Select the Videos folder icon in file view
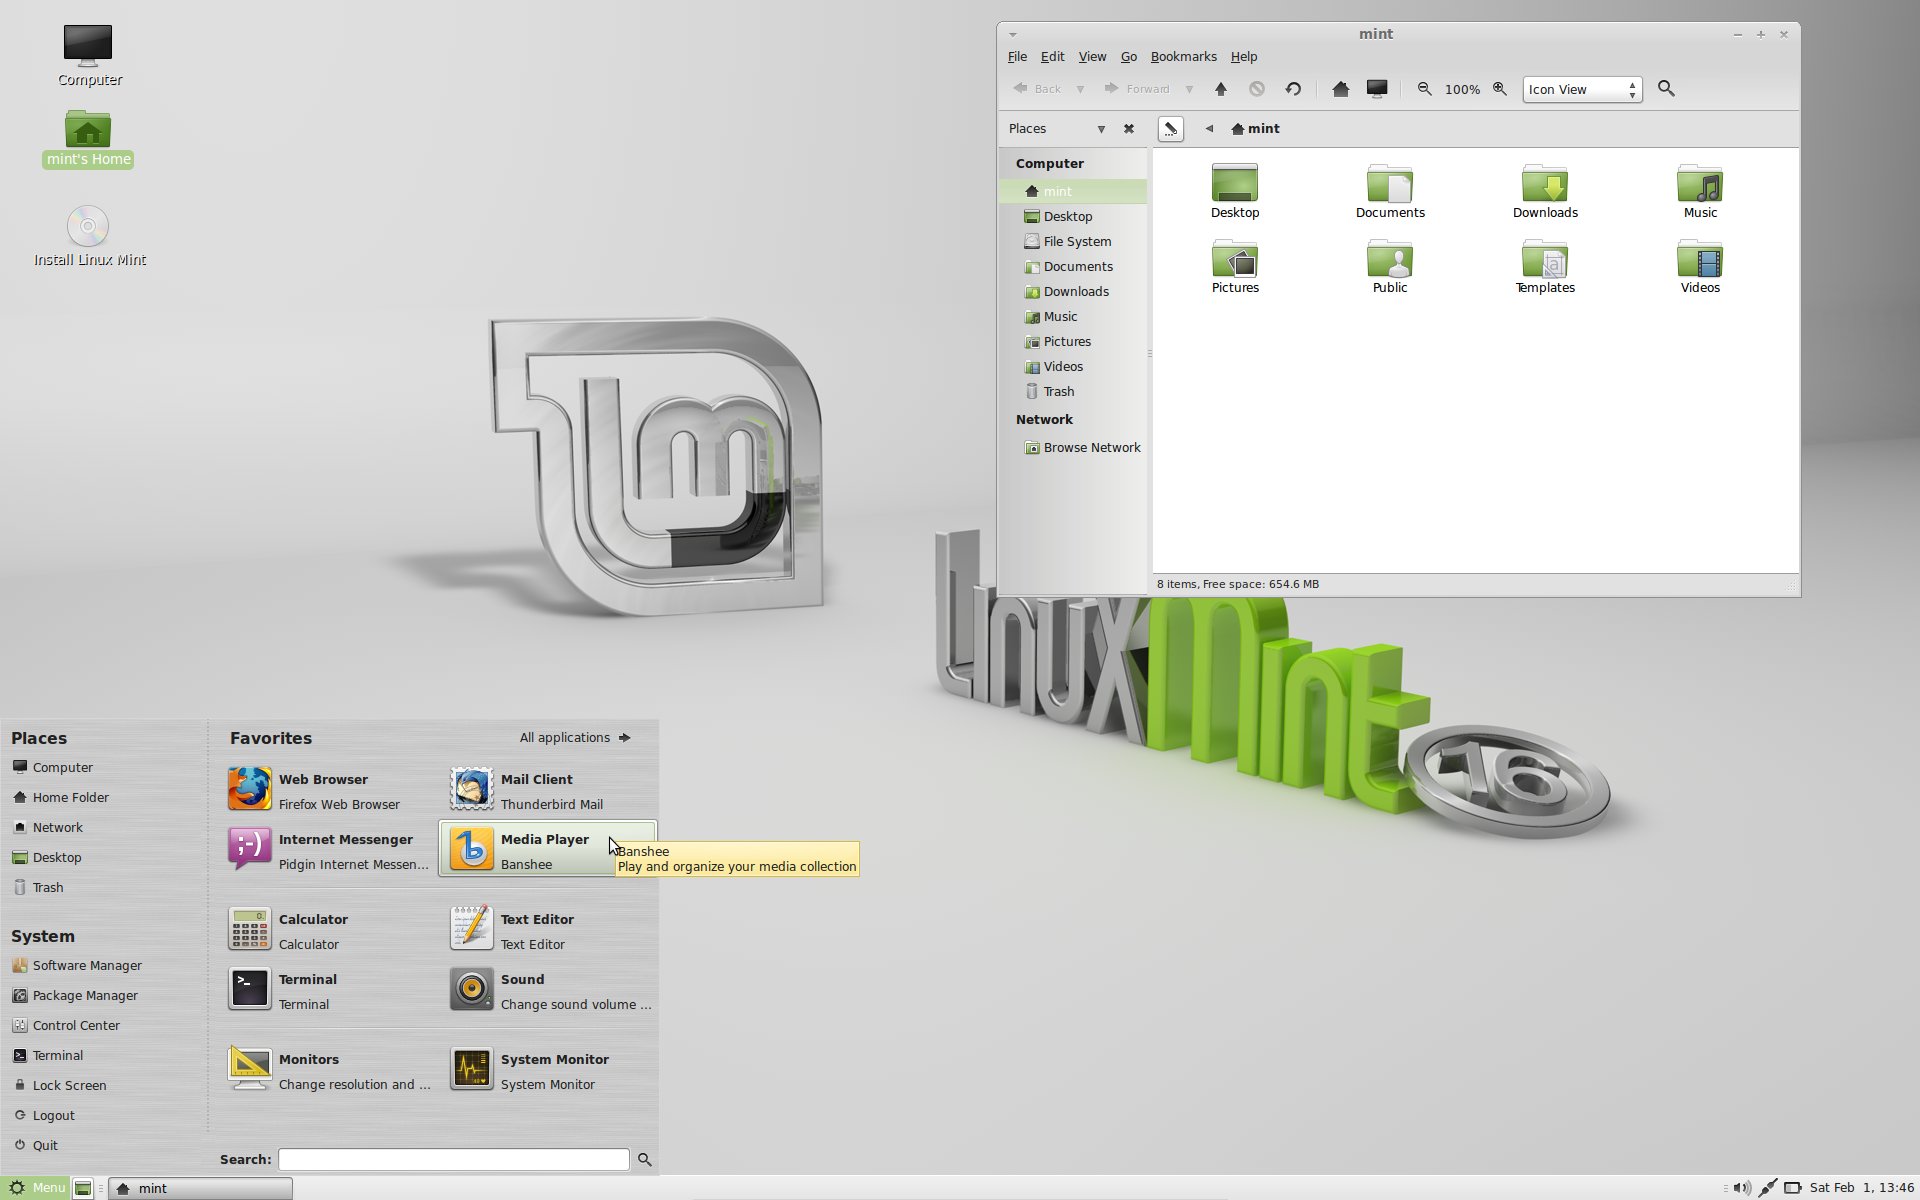The image size is (1920, 1200). coord(1700,266)
